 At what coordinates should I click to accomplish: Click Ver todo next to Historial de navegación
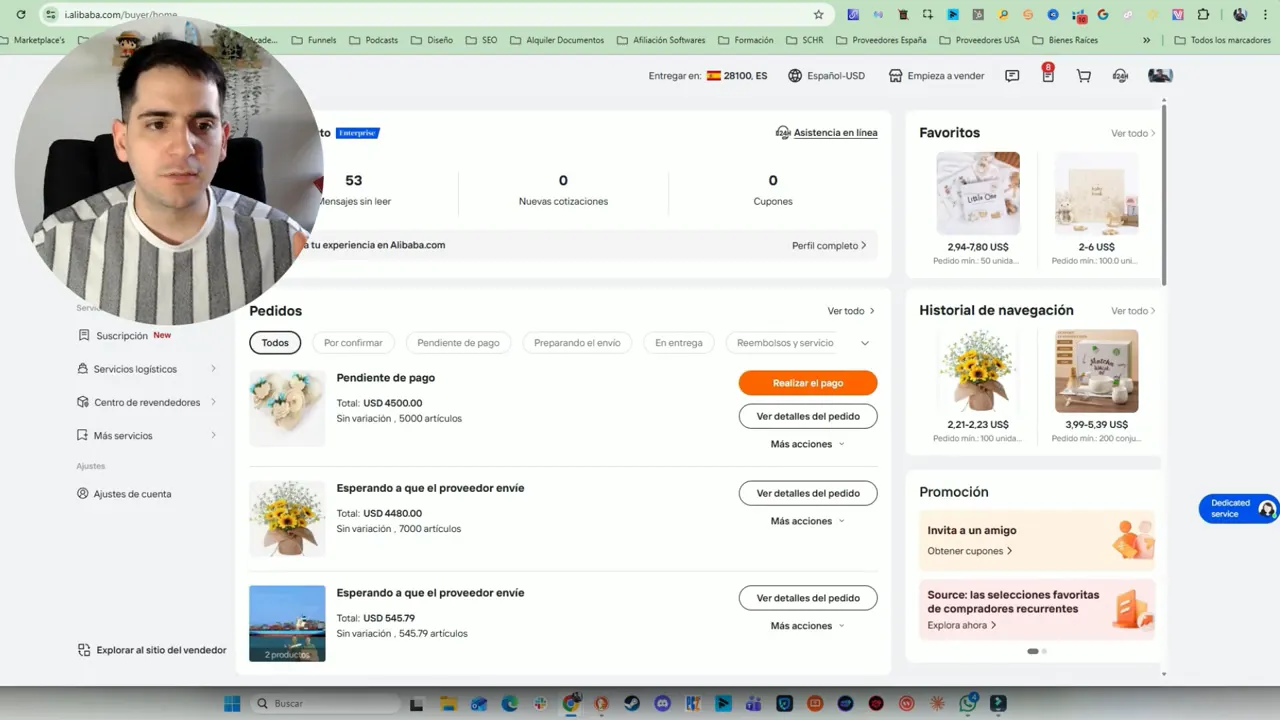1133,311
